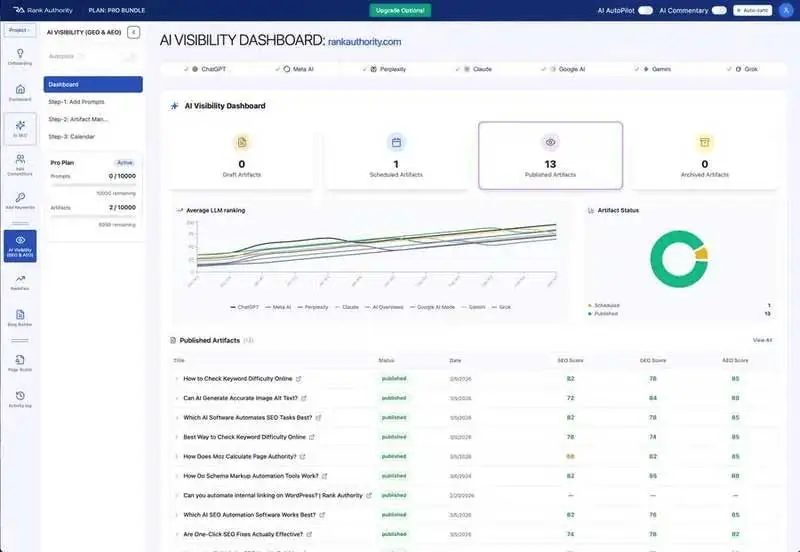Expand row Which AI SEO Automation Software Works Best
800x552 pixels.
(x=177, y=515)
